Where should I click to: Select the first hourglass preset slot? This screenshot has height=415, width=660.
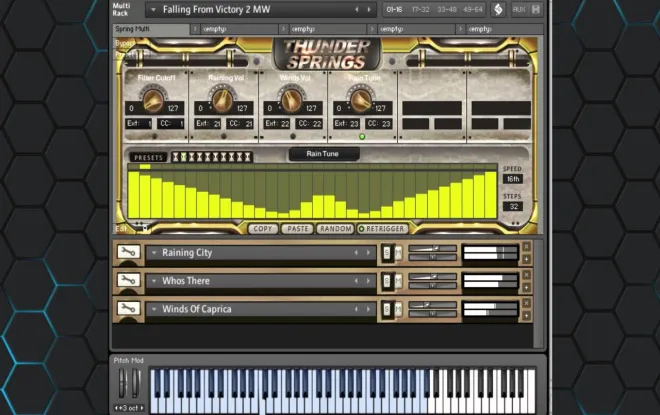[x=176, y=157]
